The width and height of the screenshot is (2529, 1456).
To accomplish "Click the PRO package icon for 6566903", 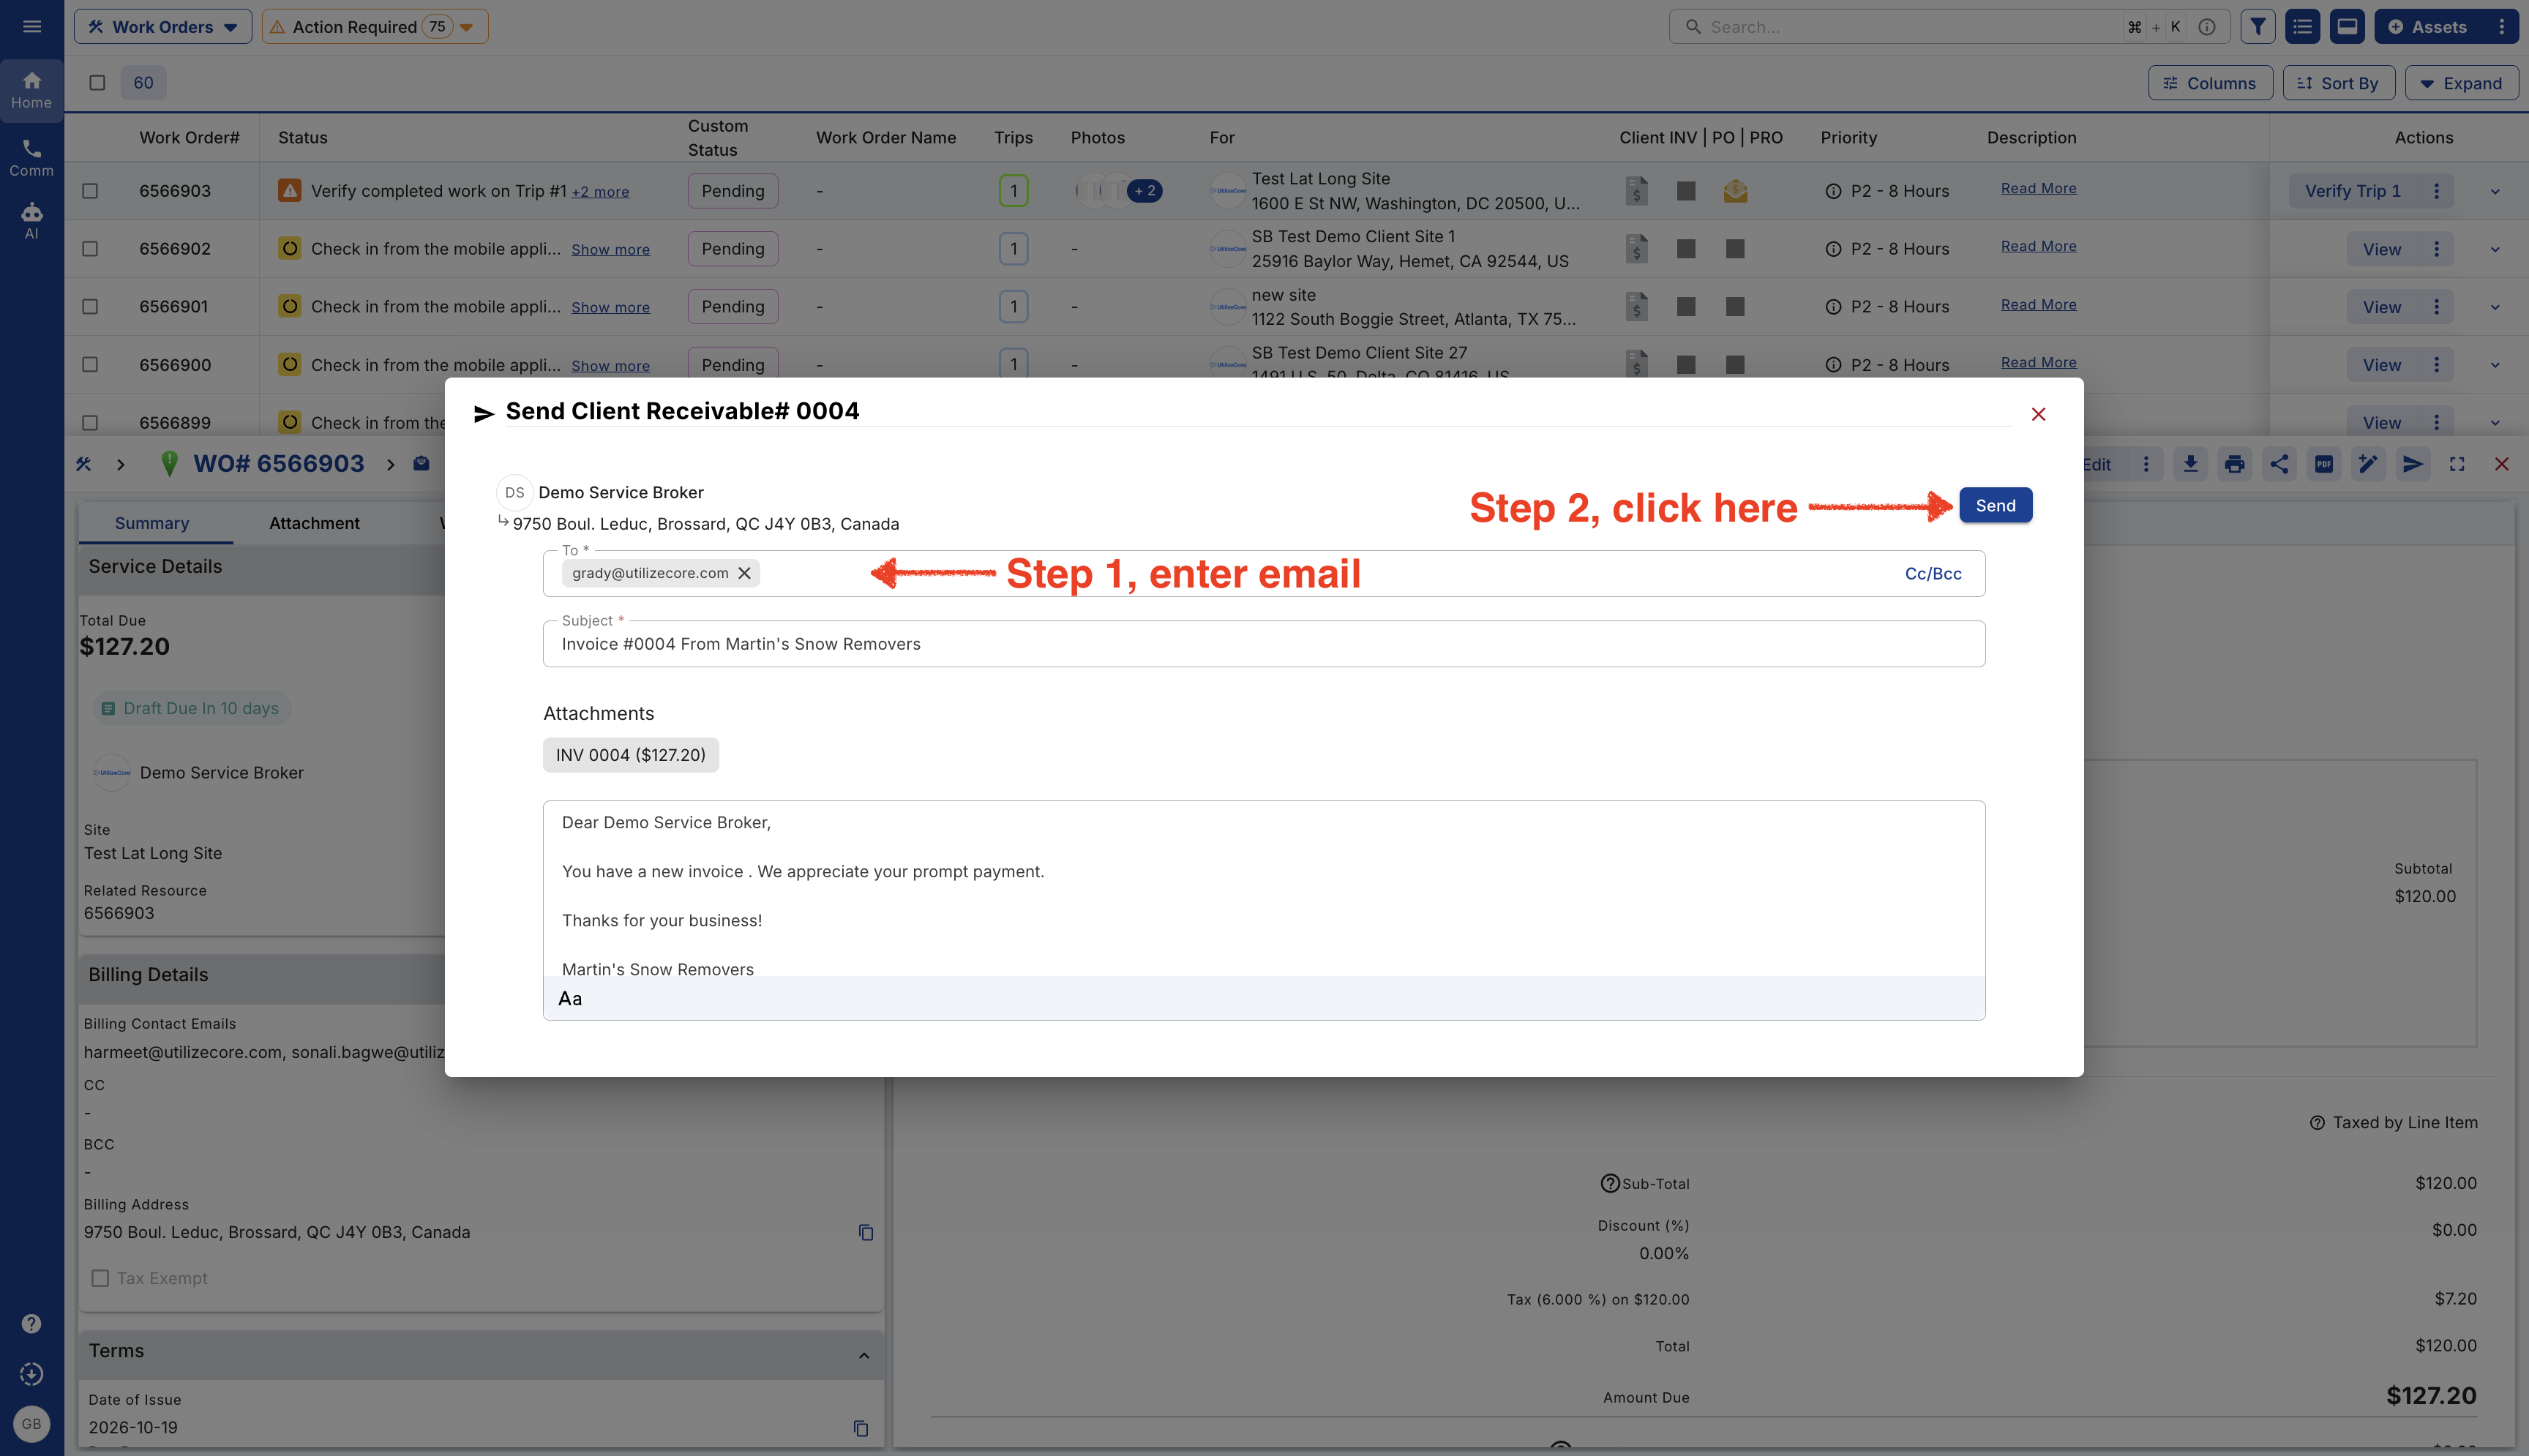I will (1735, 191).
